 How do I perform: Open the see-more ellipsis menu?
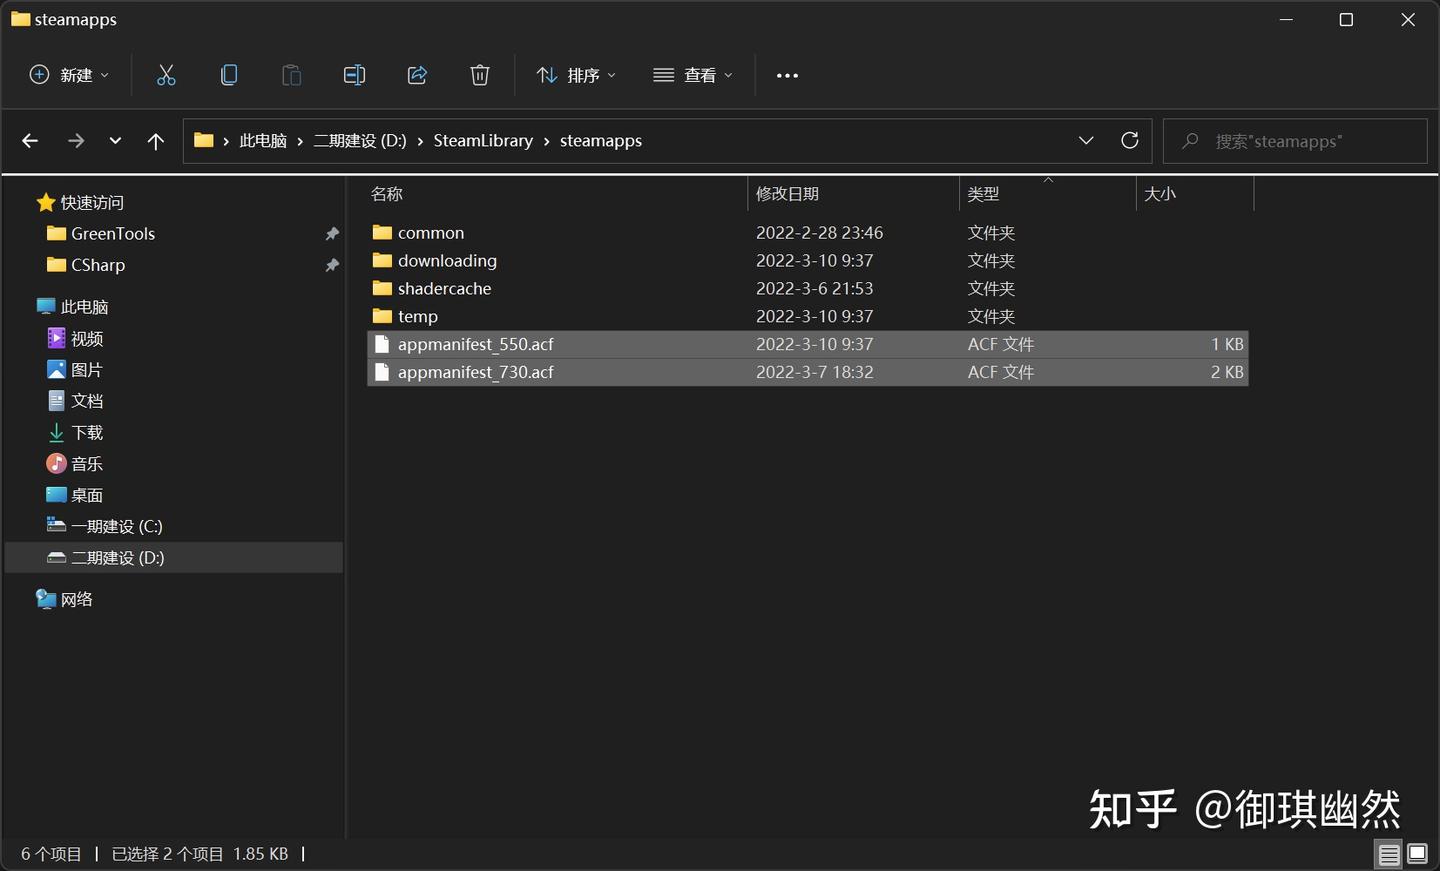click(x=787, y=75)
